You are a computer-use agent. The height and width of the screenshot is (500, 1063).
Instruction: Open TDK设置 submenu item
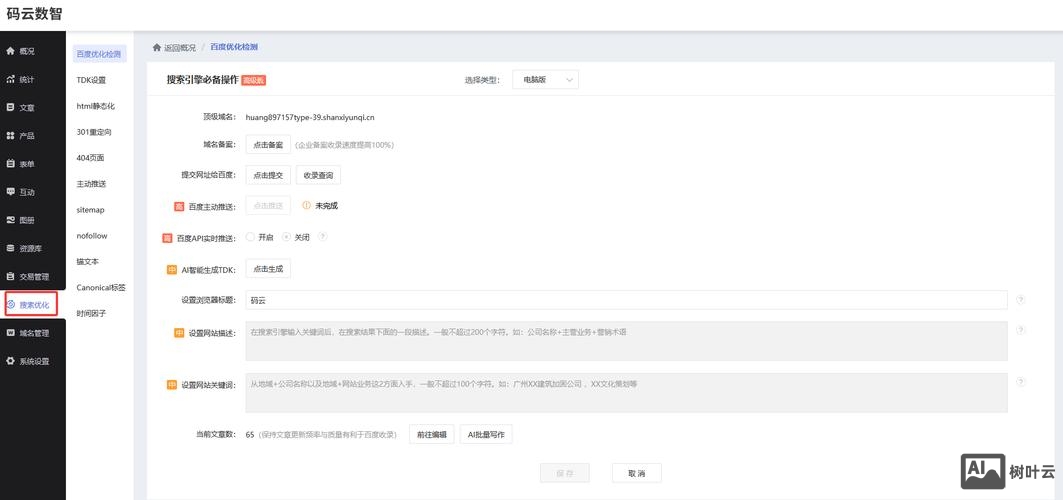tap(92, 80)
